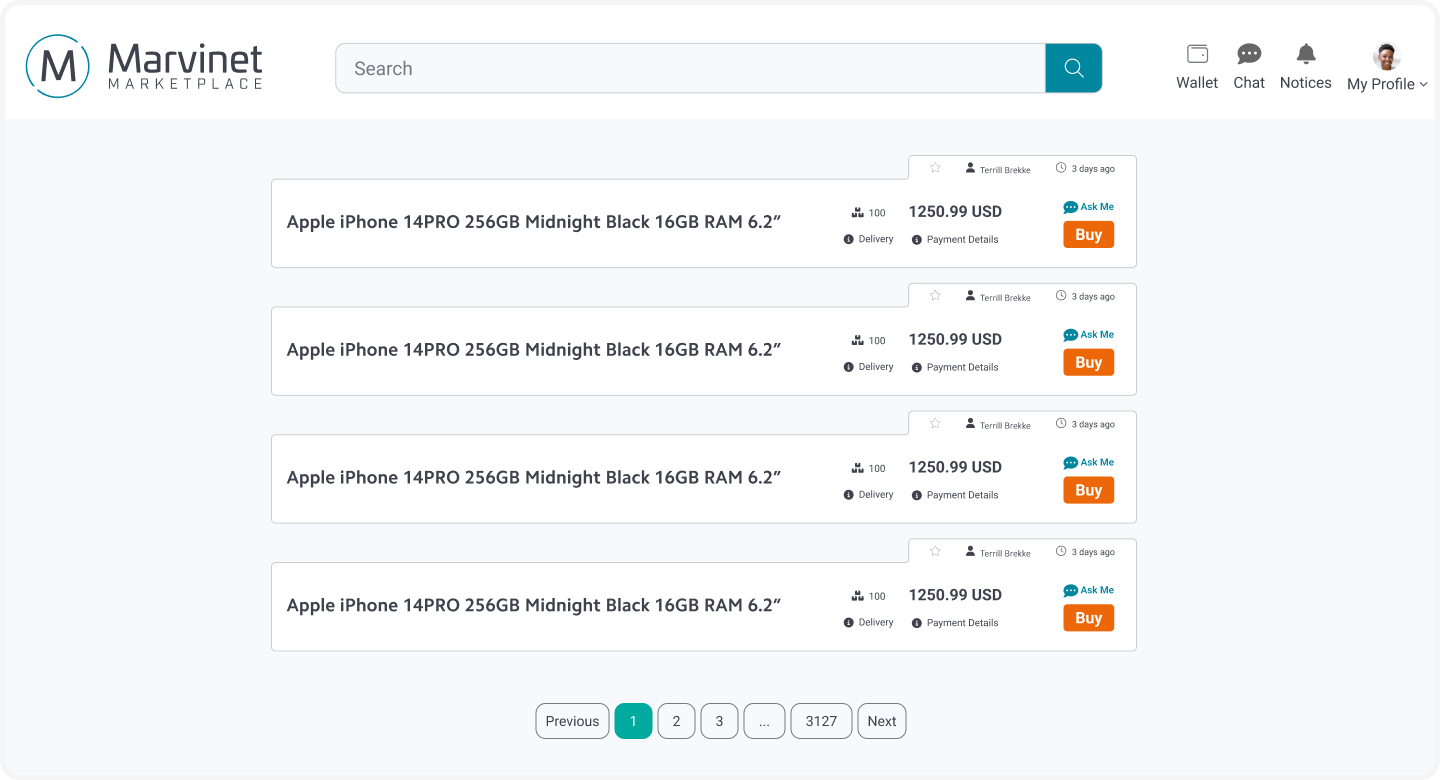Screen dimensions: 1440x780
Task: Click Ask Me on the third listing
Action: click(x=1088, y=463)
